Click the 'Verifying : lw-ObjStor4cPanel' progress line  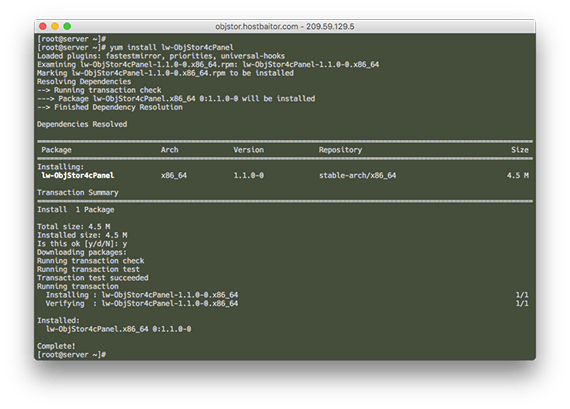pos(142,304)
